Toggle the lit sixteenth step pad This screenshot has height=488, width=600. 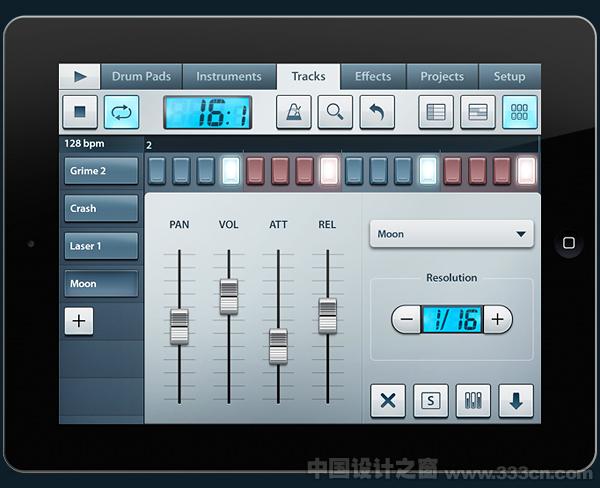[x=527, y=171]
